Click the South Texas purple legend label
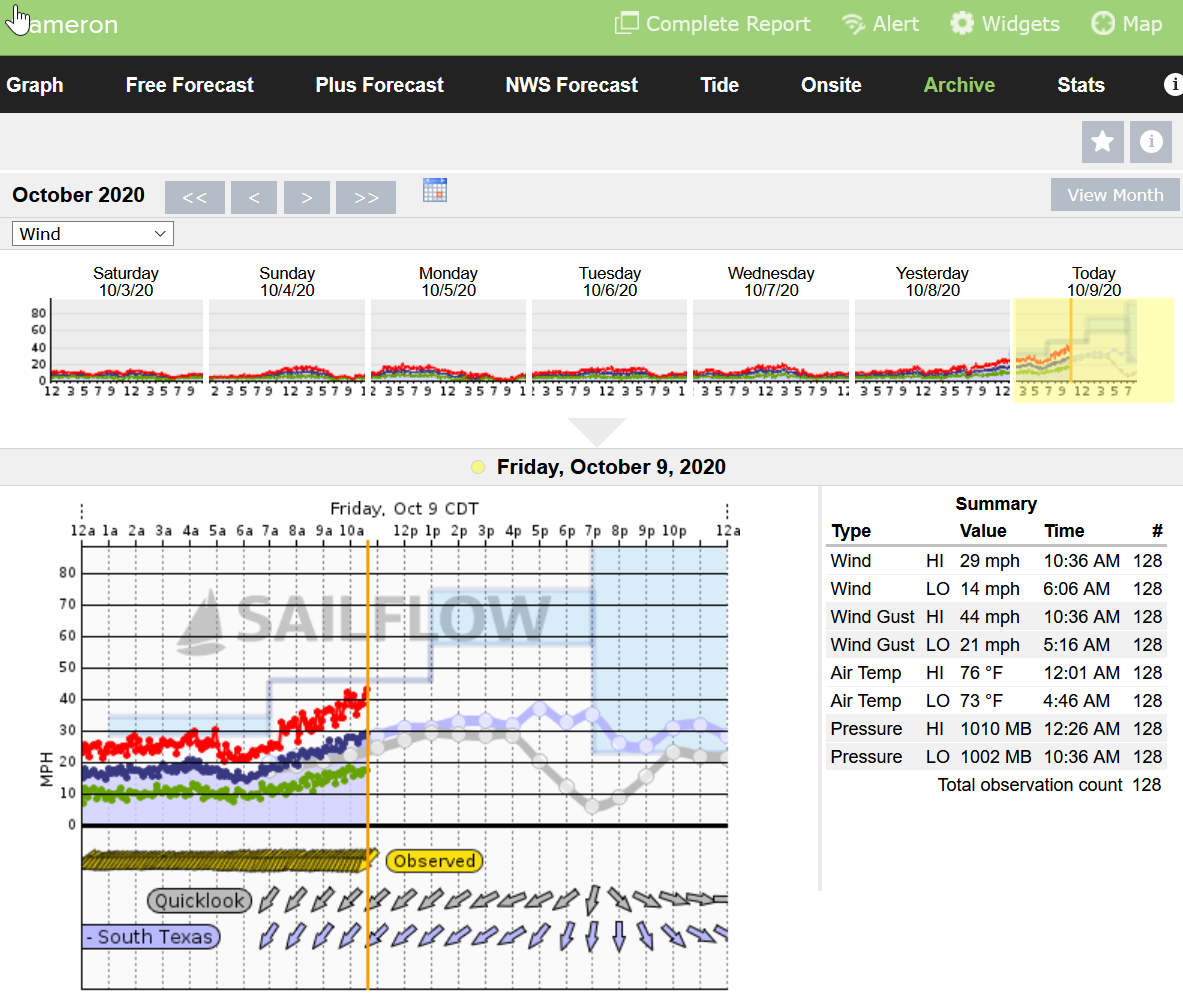 (x=151, y=937)
